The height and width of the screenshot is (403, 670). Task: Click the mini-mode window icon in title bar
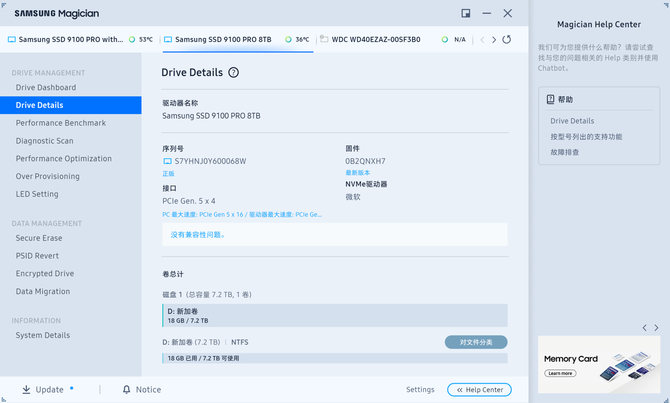click(466, 13)
